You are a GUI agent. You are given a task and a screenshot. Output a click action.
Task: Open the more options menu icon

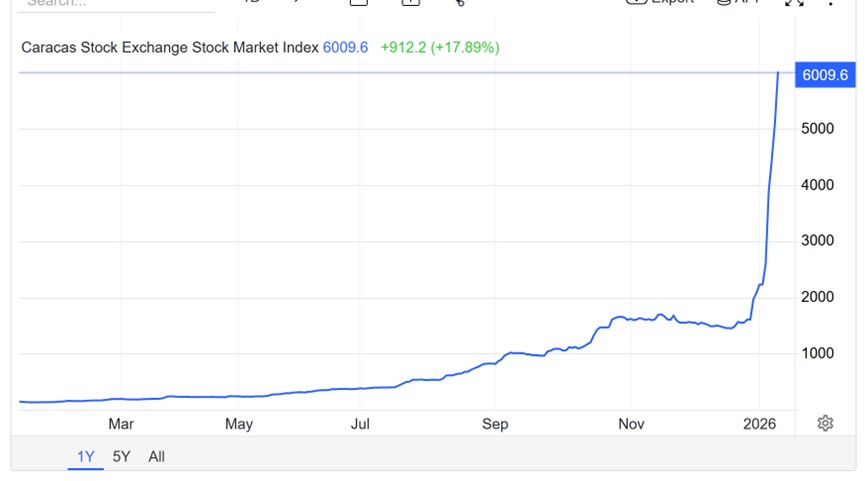click(832, 3)
